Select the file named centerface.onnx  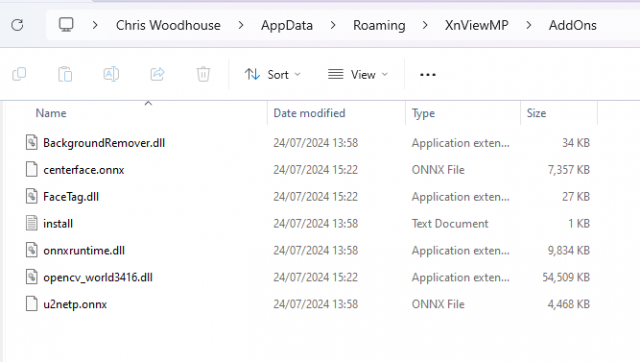(84, 170)
